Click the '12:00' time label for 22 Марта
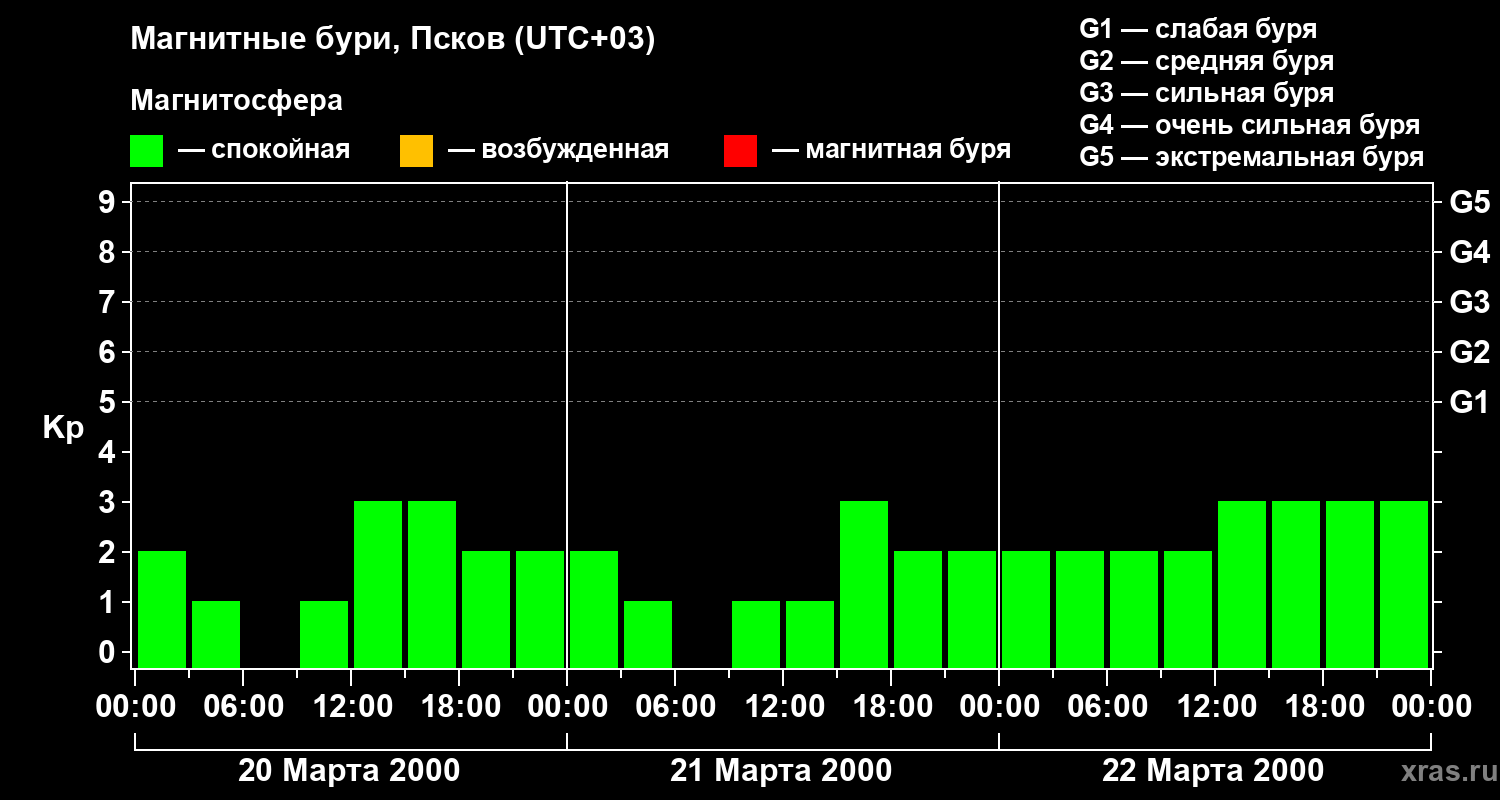This screenshot has width=1500, height=800. coord(1215,707)
